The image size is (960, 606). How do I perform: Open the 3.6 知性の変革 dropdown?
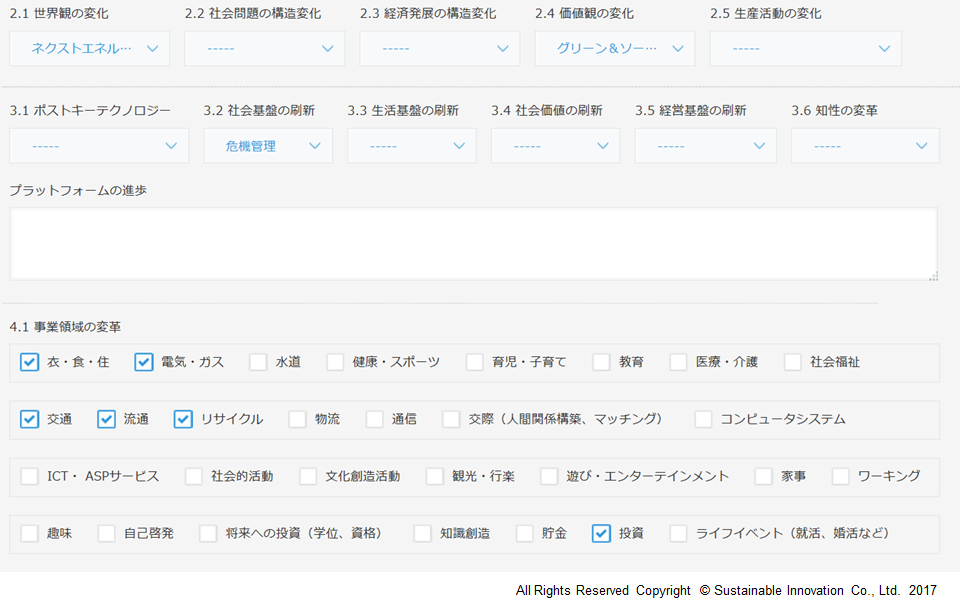click(x=865, y=146)
